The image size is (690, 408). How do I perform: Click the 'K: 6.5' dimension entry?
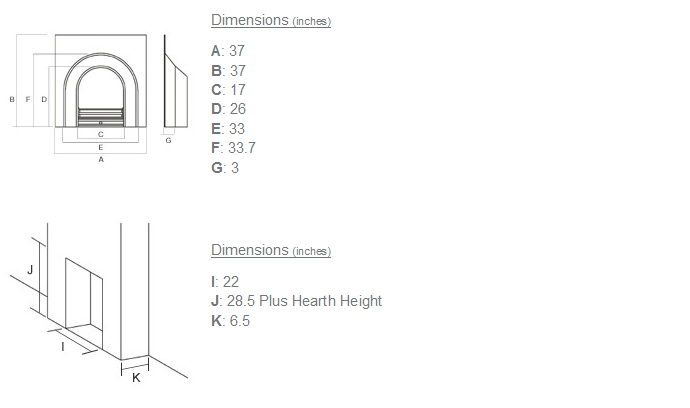point(230,321)
